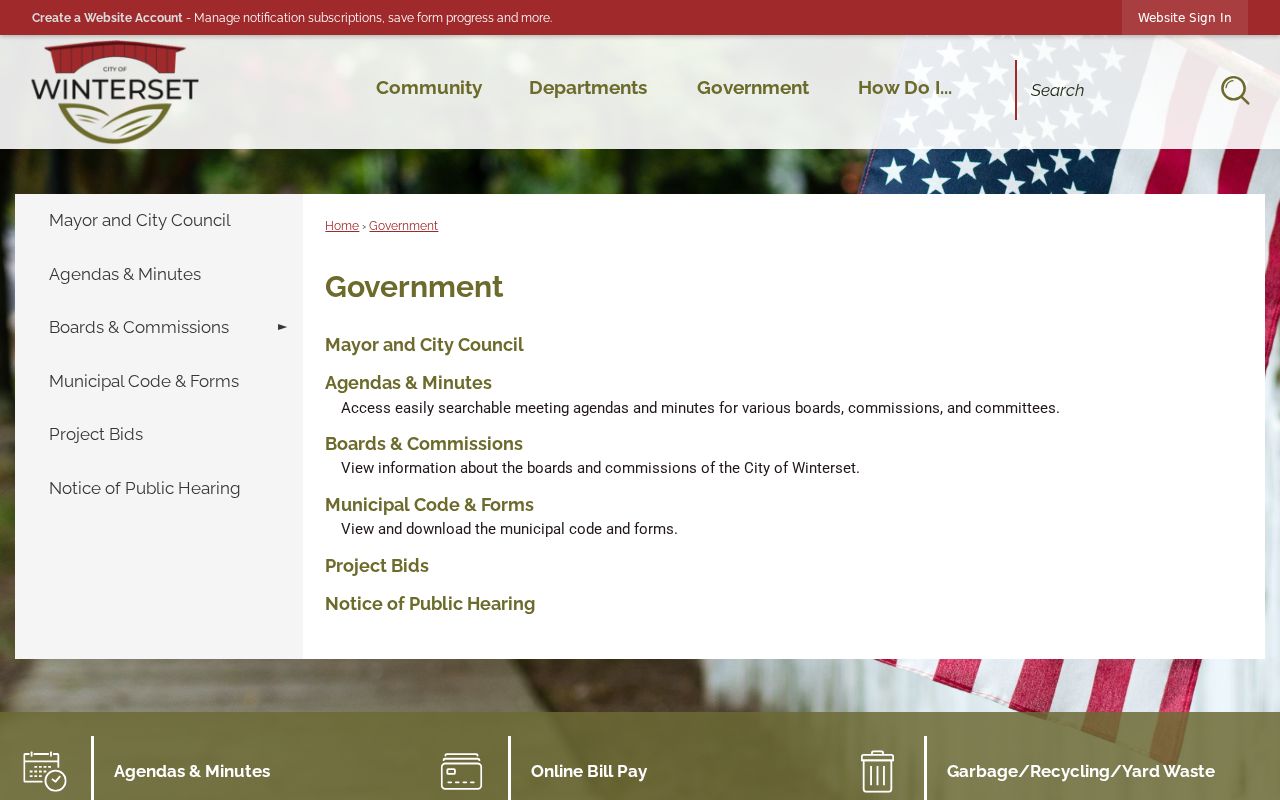
Task: Click the credit card Online Bill Pay icon
Action: tap(461, 771)
